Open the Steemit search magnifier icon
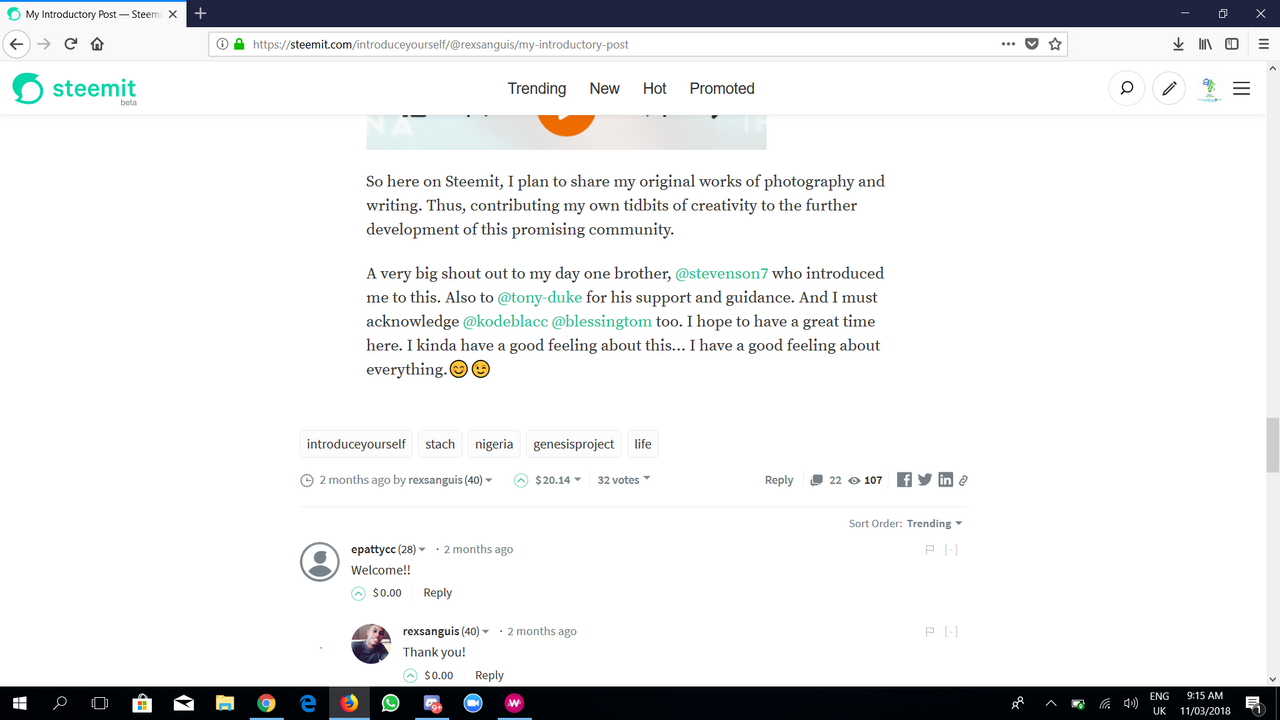The image size is (1280, 720). (x=1126, y=88)
